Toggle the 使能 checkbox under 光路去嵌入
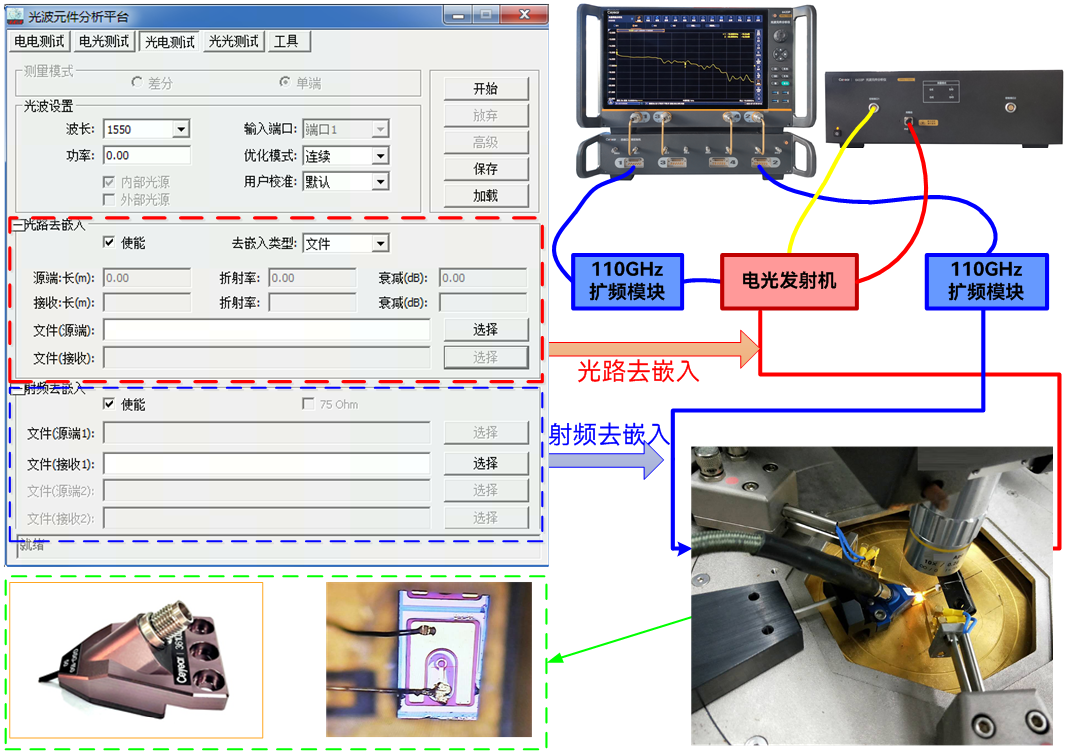 point(110,243)
